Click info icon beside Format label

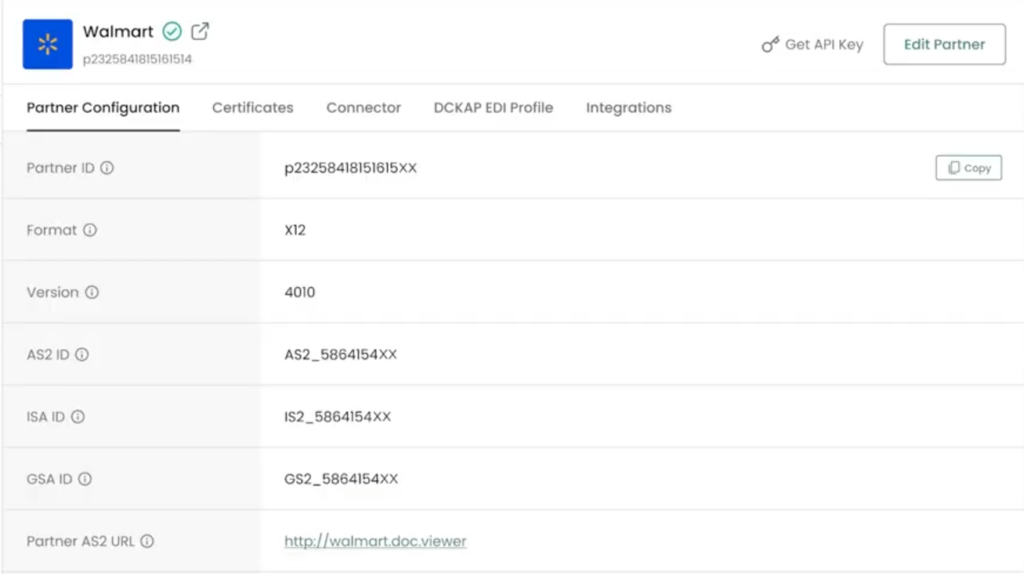pyautogui.click(x=90, y=230)
